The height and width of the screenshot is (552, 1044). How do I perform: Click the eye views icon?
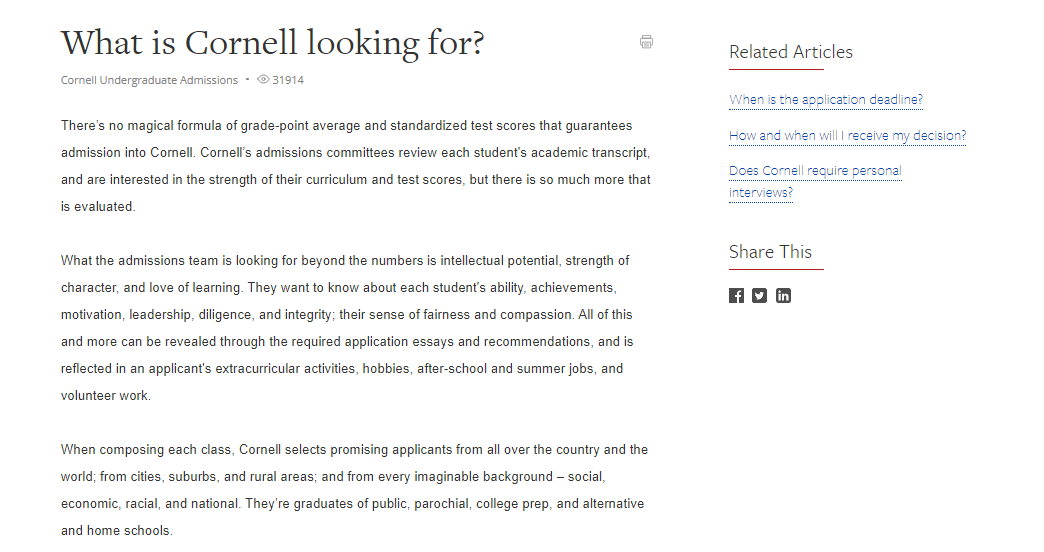[x=263, y=79]
